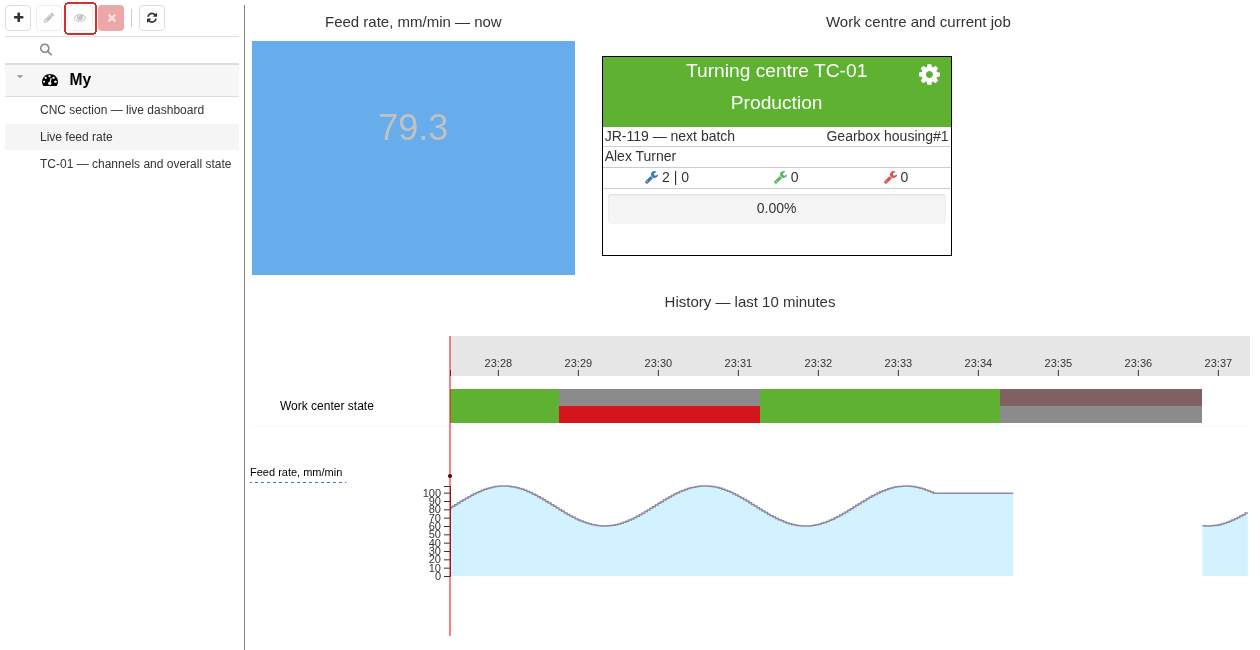The width and height of the screenshot is (1260, 650).
Task: Open the gear settings on TC-01 card
Action: pyautogui.click(x=929, y=74)
